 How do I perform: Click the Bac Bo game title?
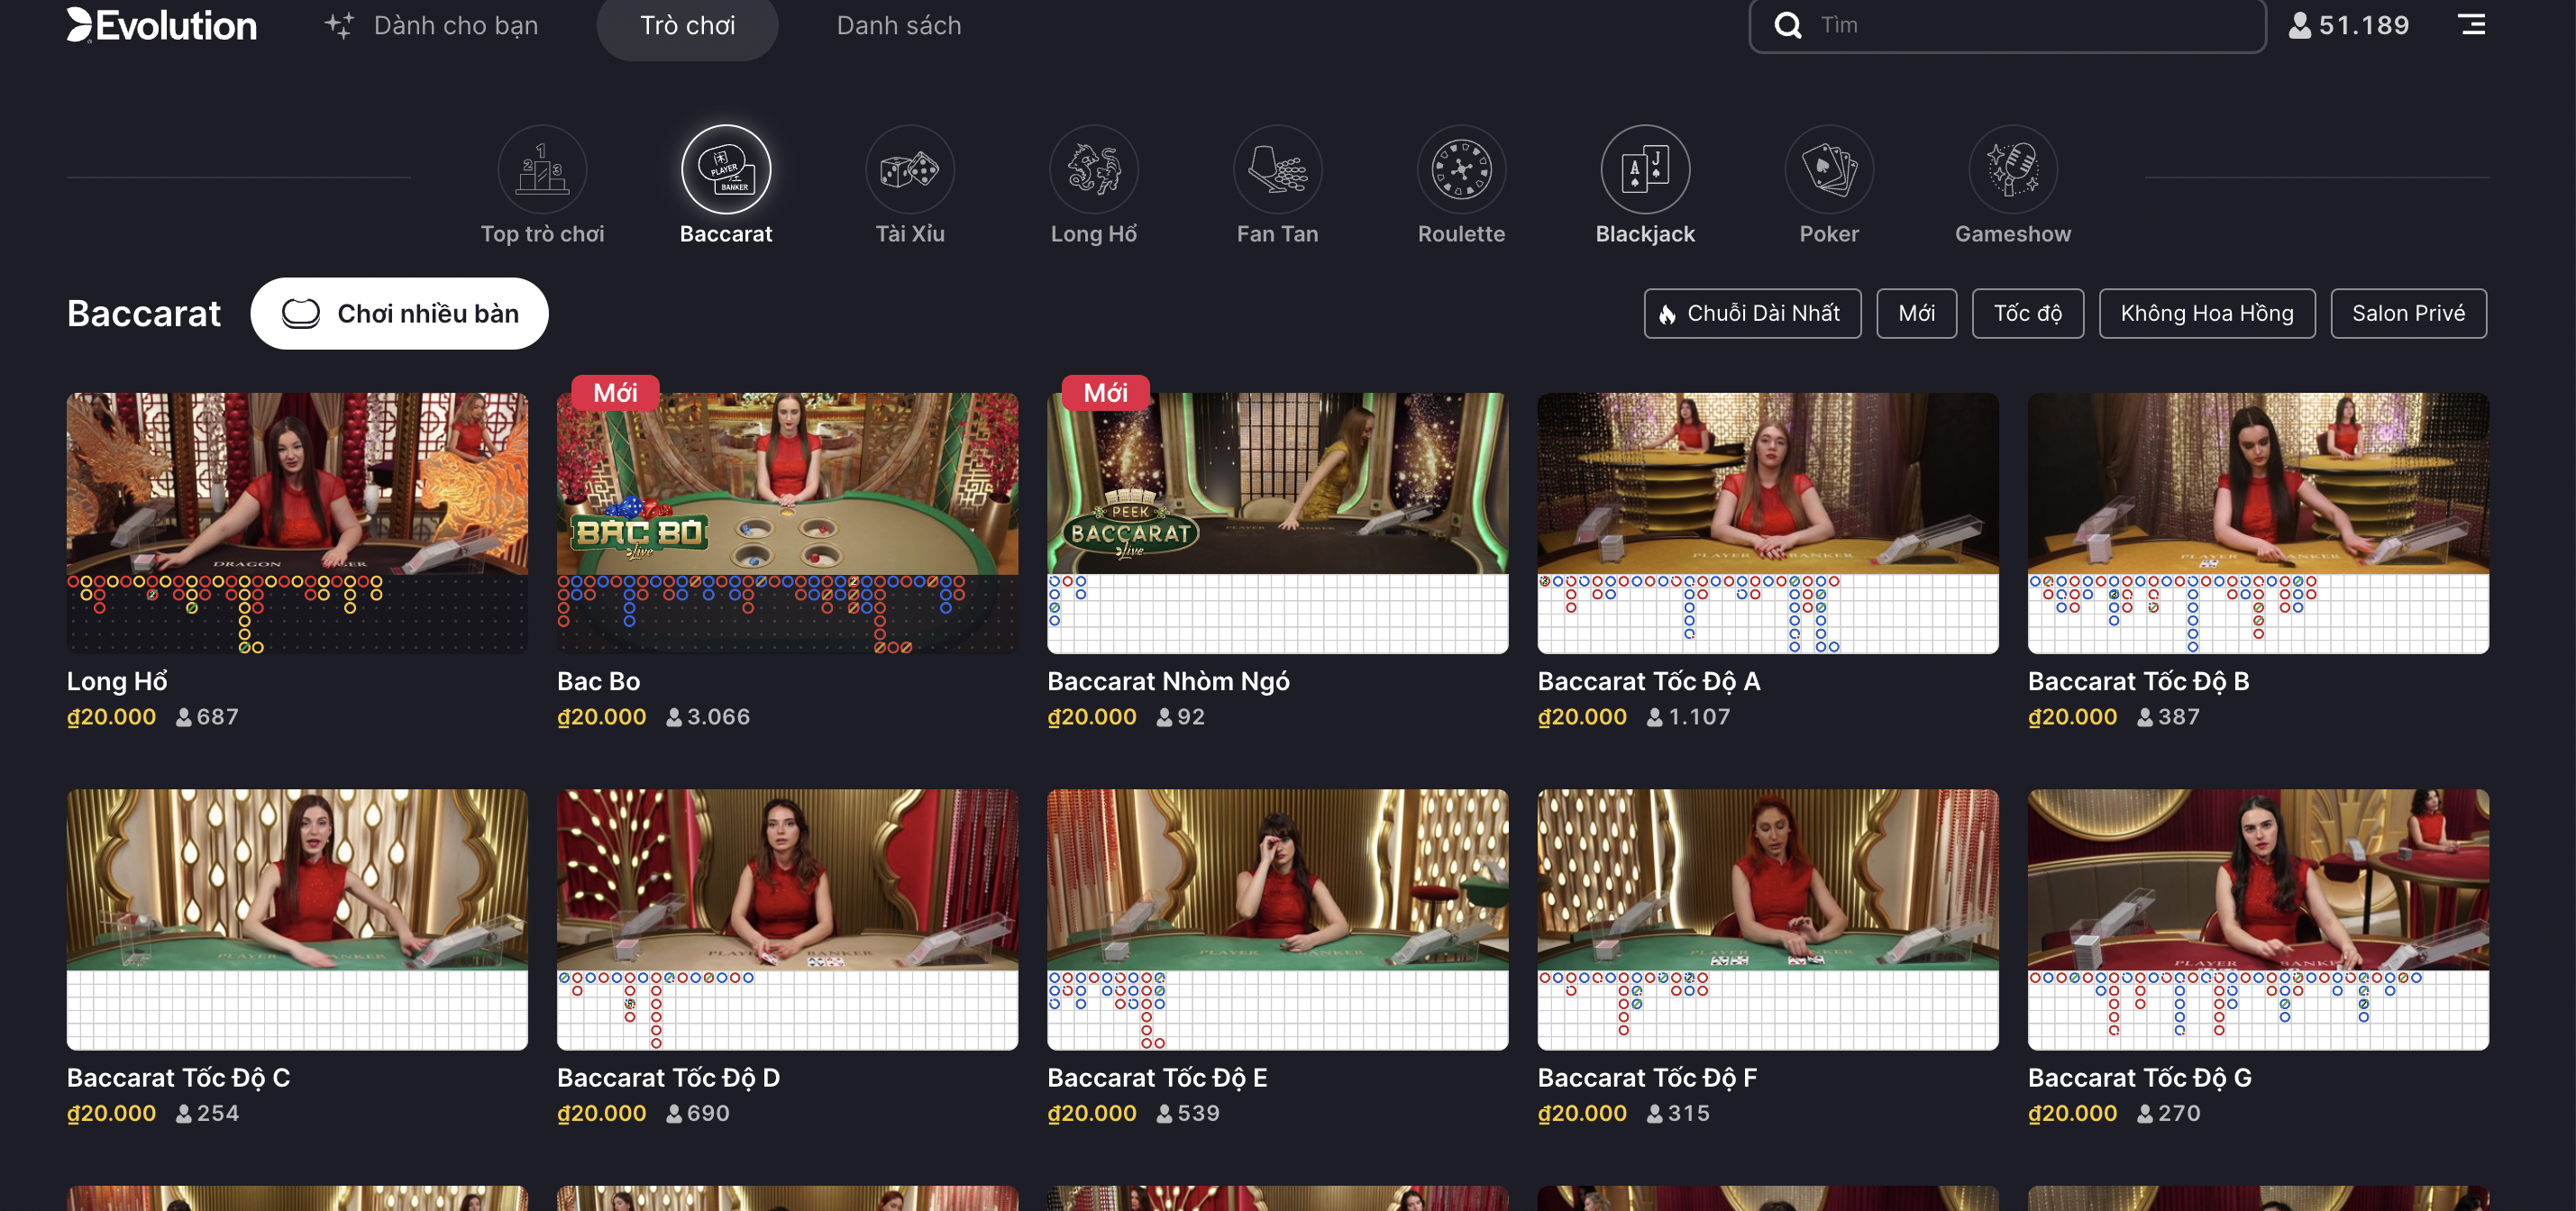click(x=598, y=681)
